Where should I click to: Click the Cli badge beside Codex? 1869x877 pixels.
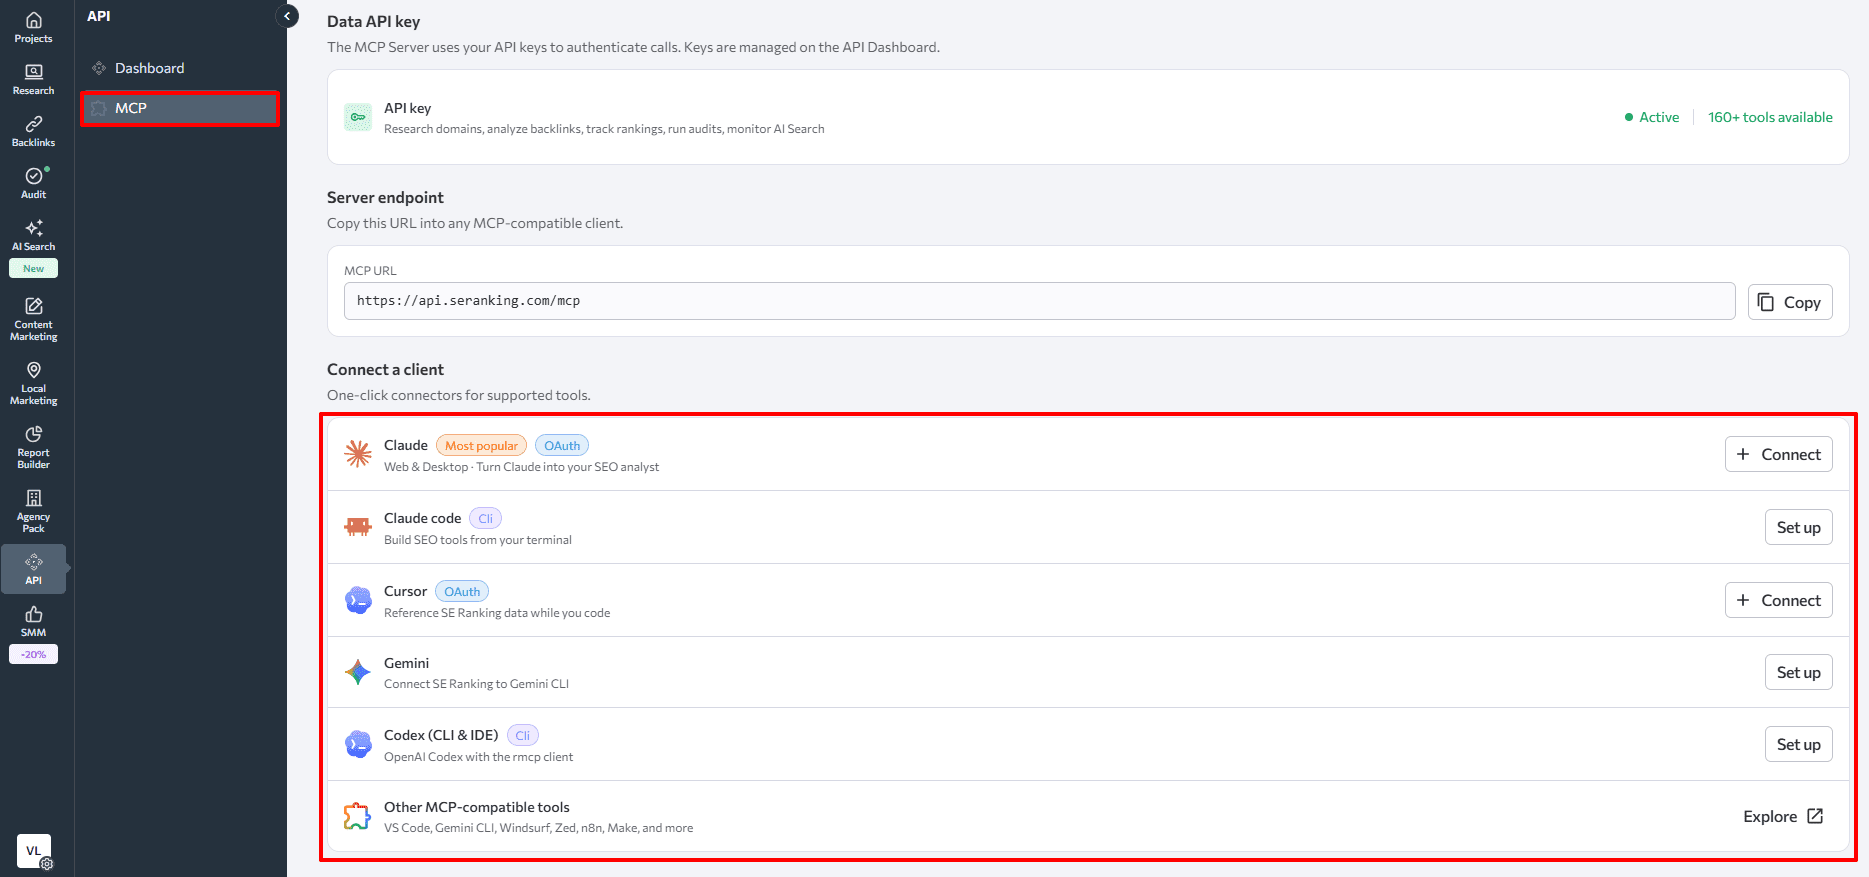[522, 735]
